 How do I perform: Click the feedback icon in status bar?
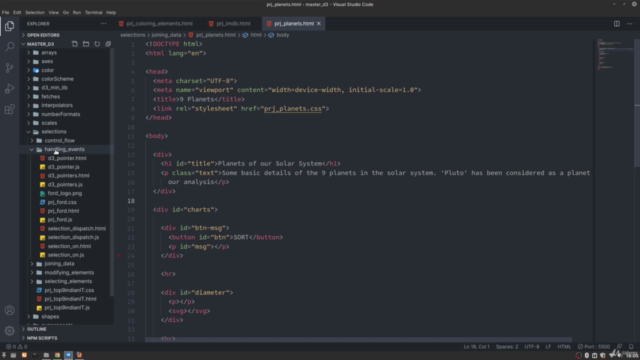click(x=619, y=347)
